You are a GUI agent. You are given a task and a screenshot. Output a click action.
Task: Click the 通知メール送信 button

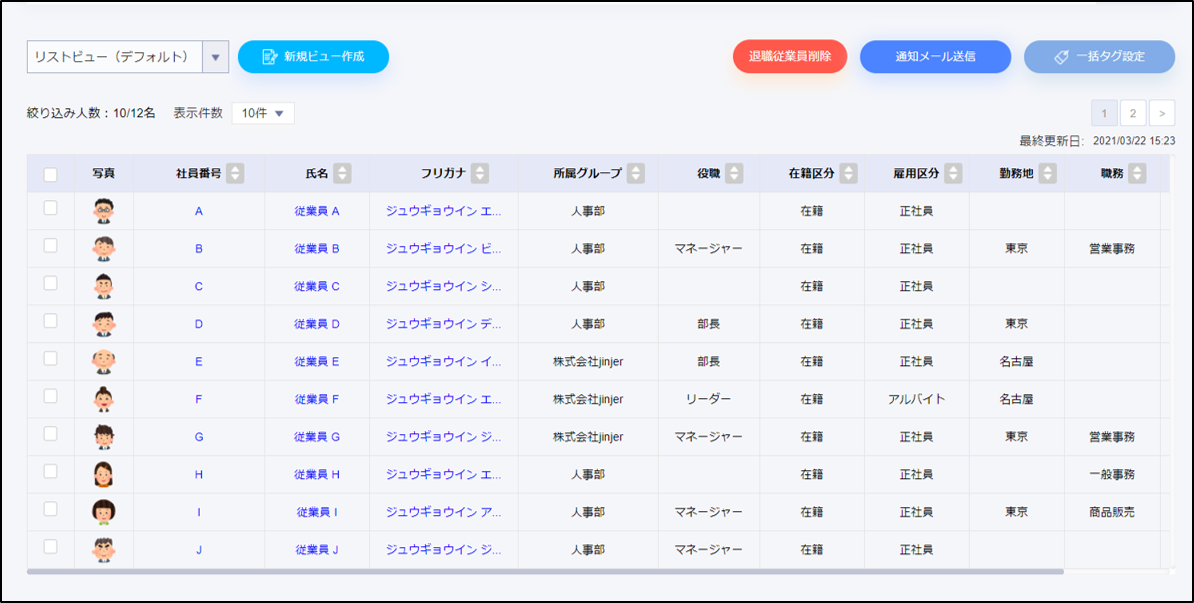(935, 57)
